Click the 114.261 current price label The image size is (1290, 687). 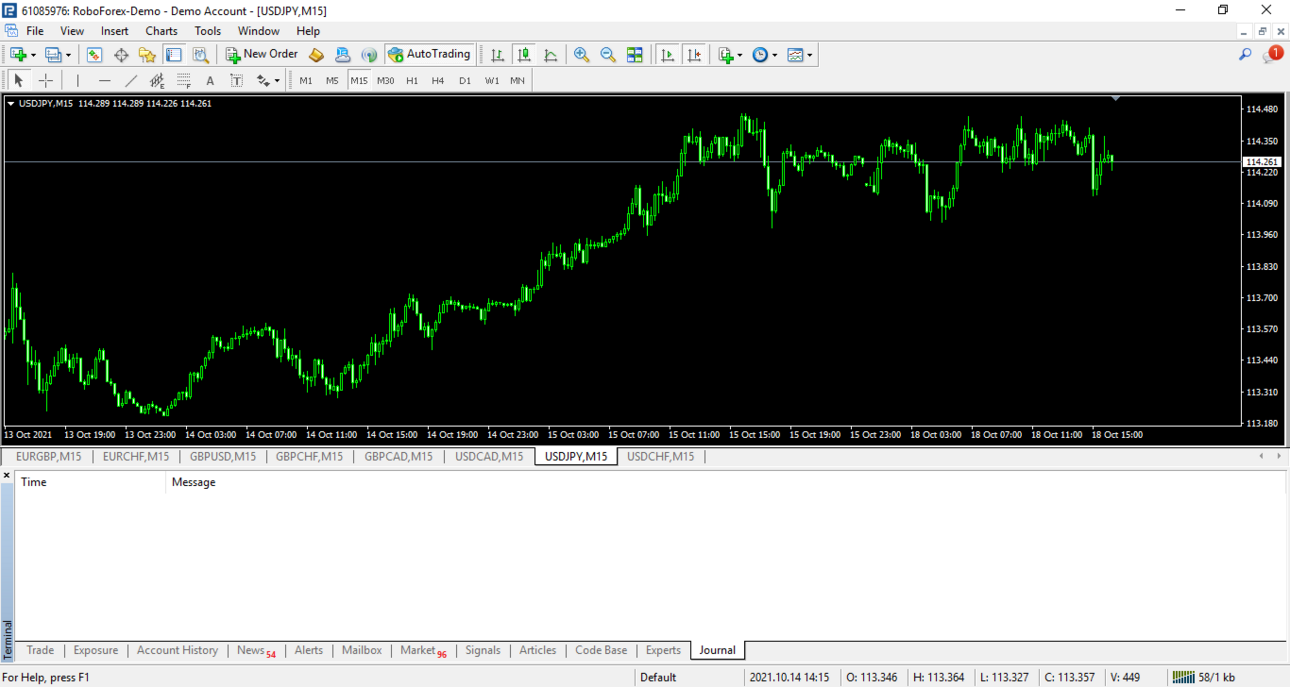1261,162
